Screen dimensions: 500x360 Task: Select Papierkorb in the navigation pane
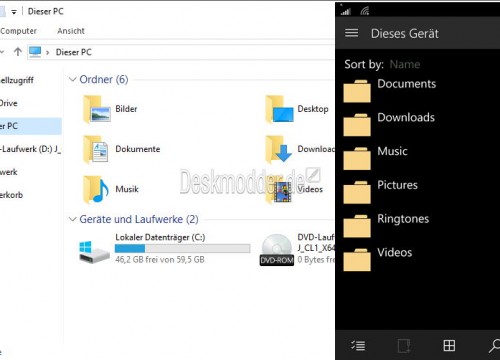[11, 195]
